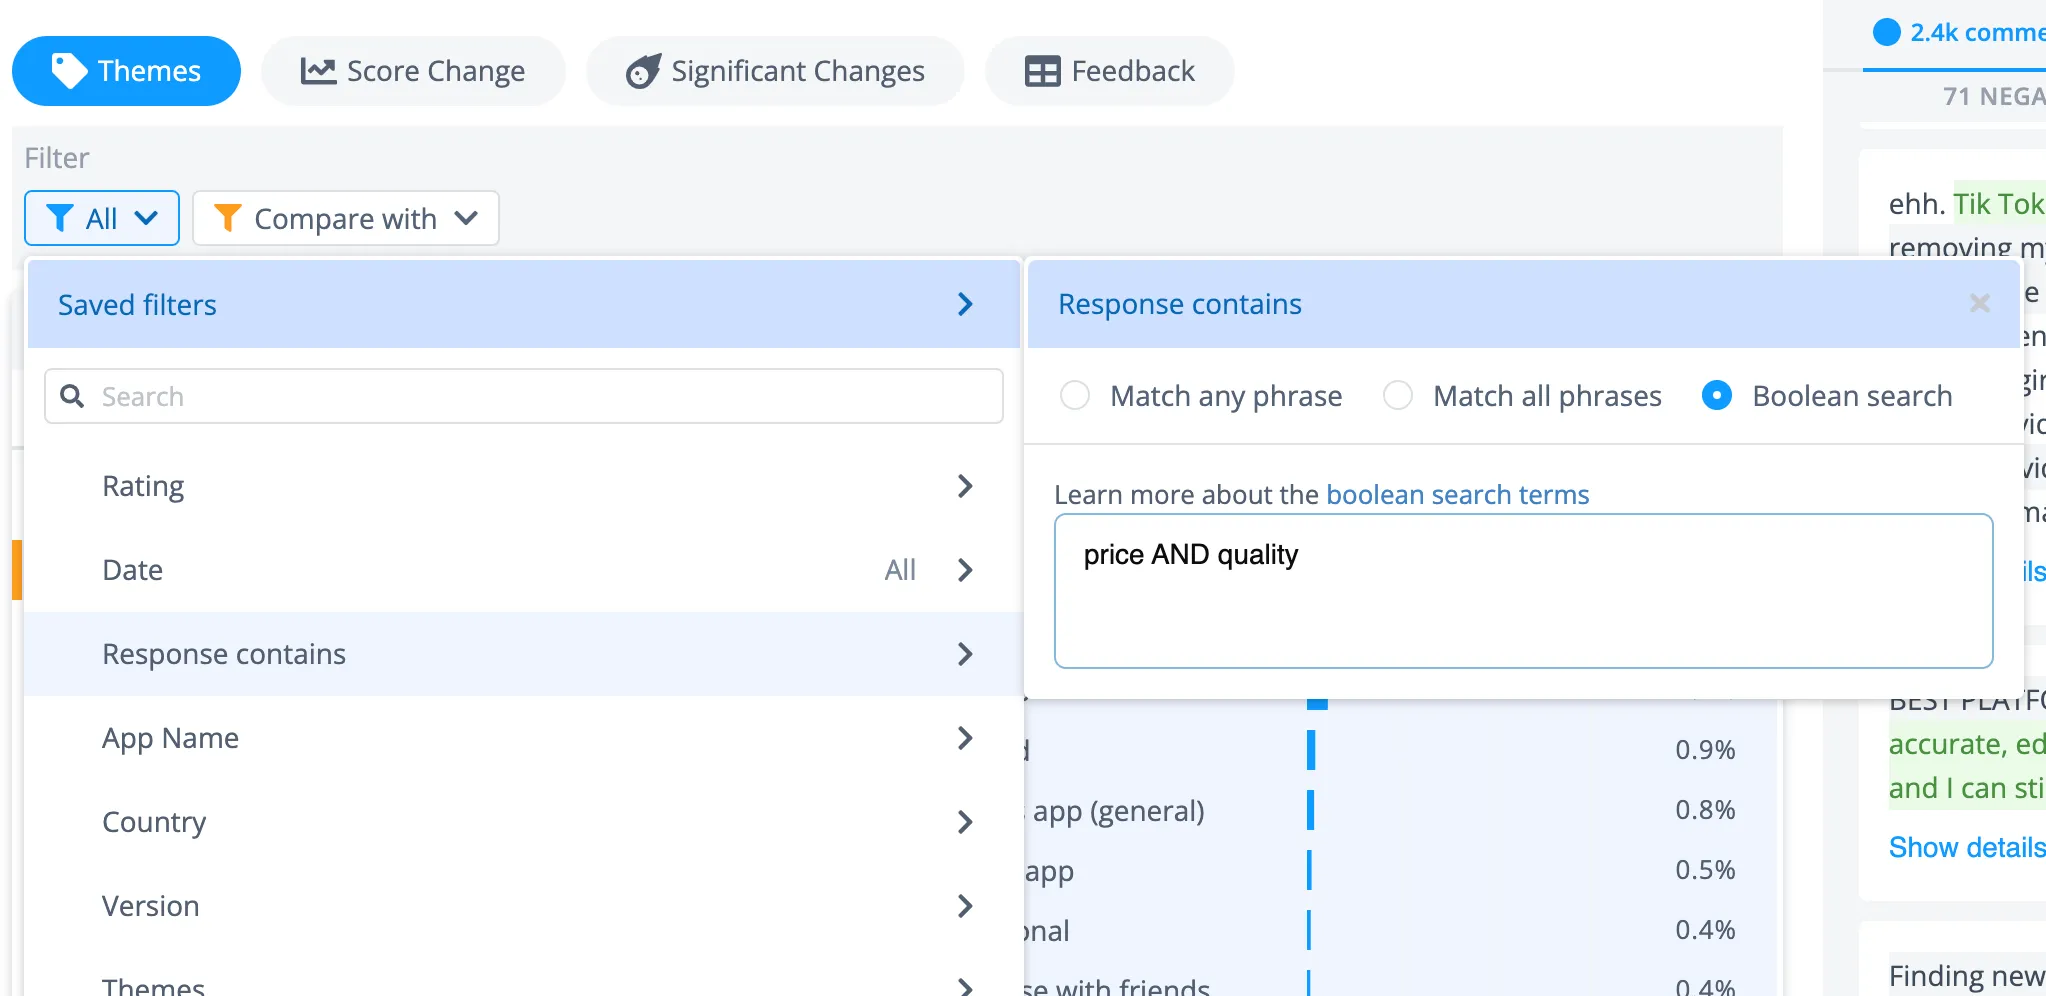This screenshot has height=996, width=2046.
Task: Click the blue funnel icon beside All
Action: point(59,218)
